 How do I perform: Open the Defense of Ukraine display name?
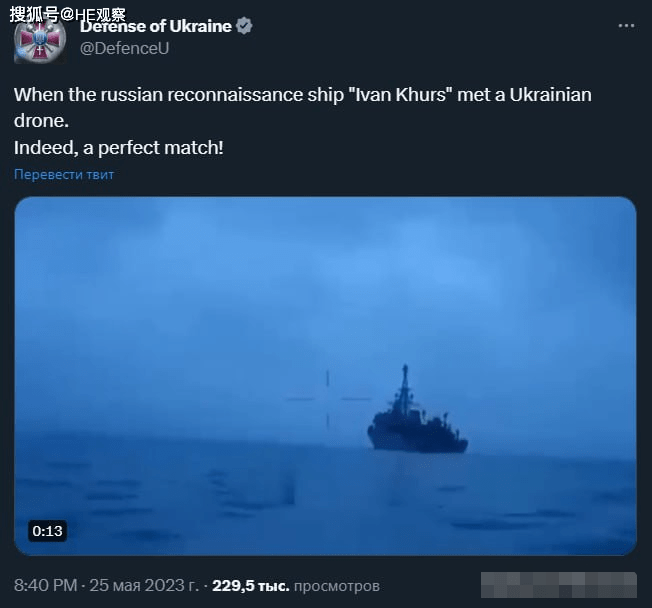tap(156, 27)
